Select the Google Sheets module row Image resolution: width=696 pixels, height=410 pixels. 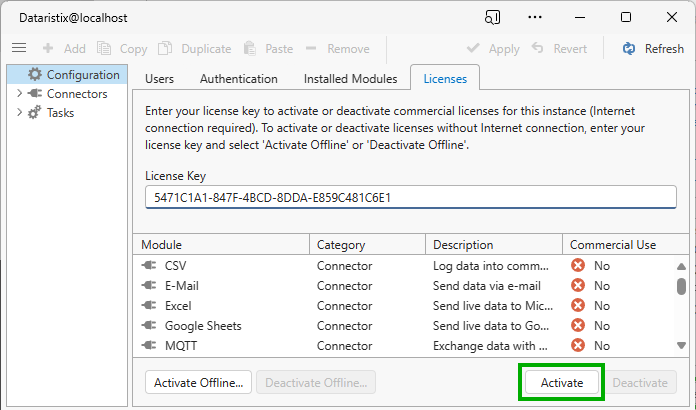203,326
